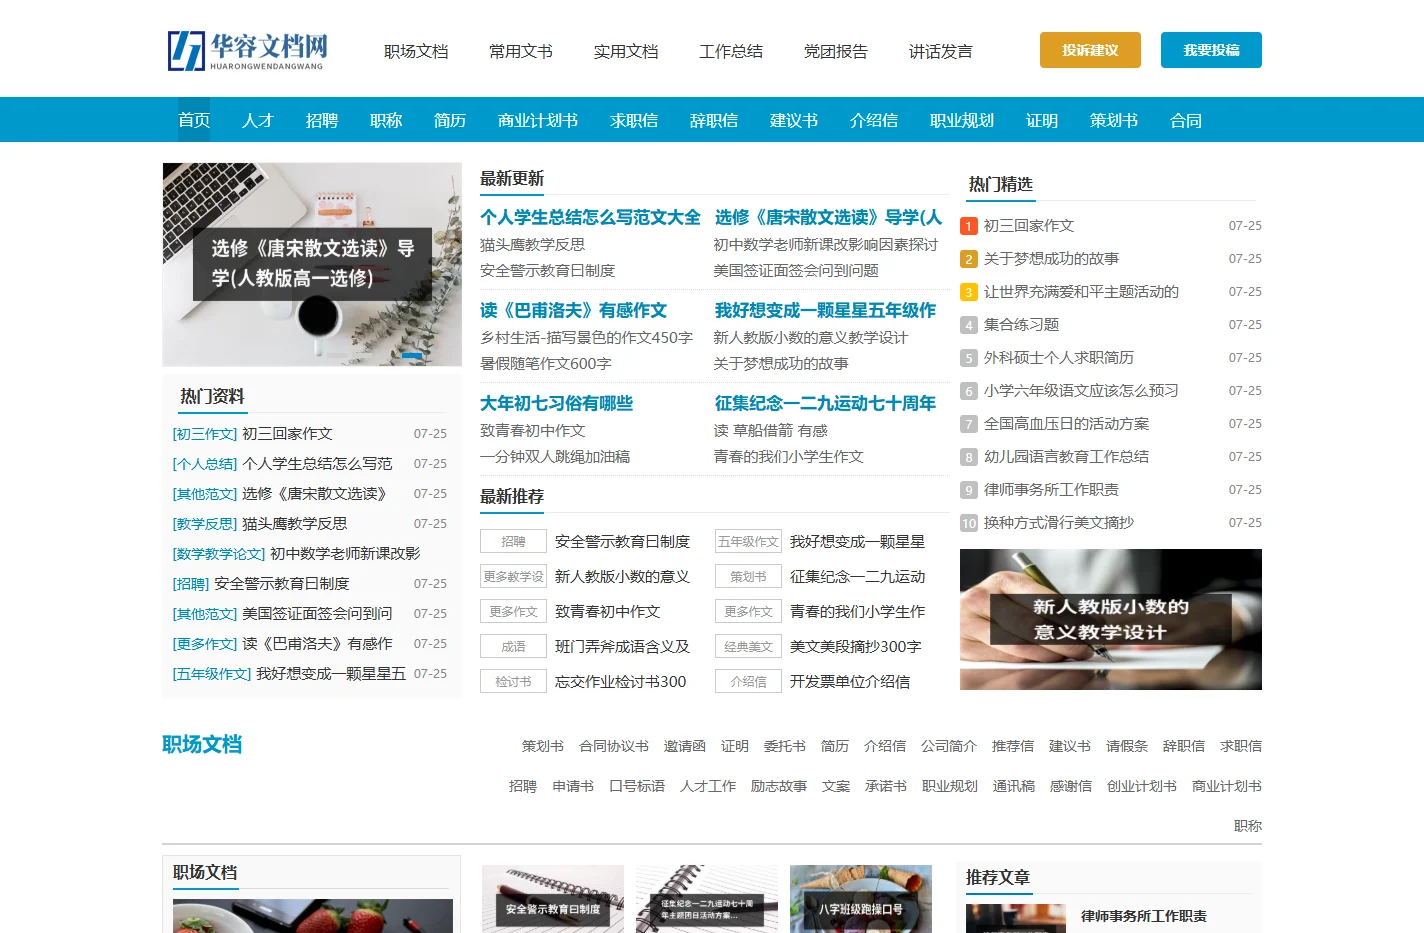
Task: Open the [招聘] category tag in 热门资料
Action: tap(191, 584)
